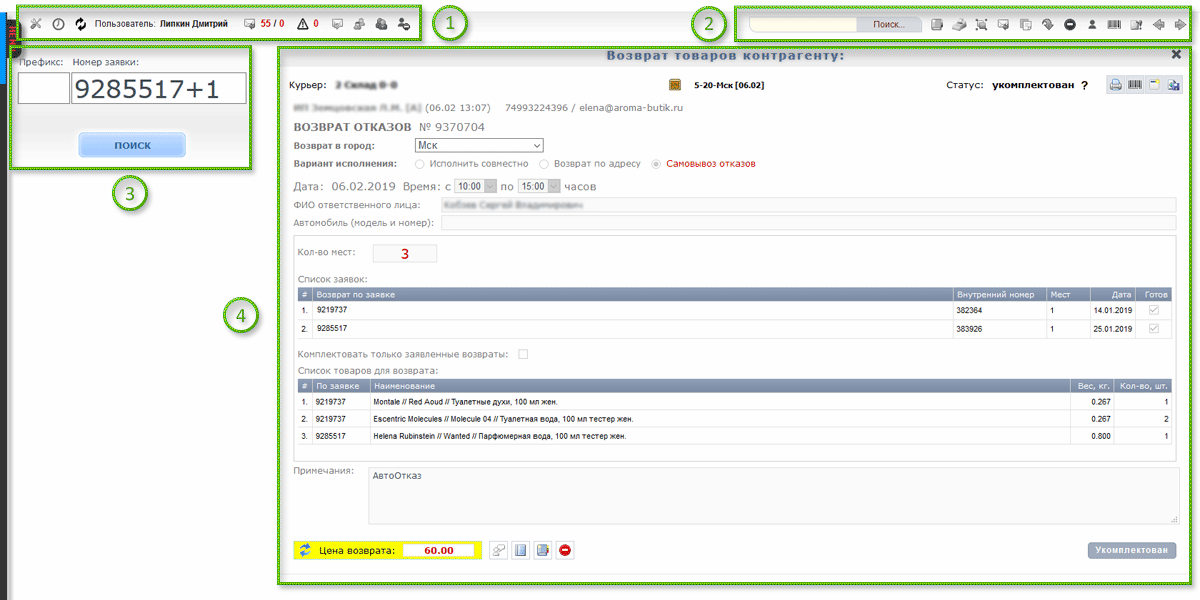Toggle "Комплектовать только заявленные возвраты" checkbox
This screenshot has height=600, width=1200.
pos(522,354)
